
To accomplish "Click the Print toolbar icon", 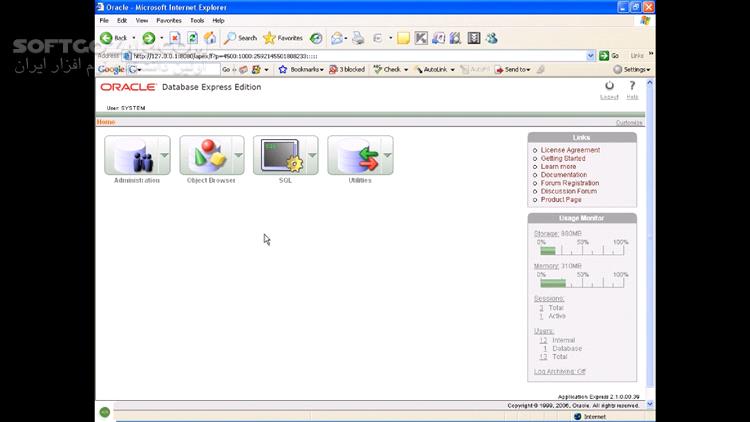I will pyautogui.click(x=358, y=38).
